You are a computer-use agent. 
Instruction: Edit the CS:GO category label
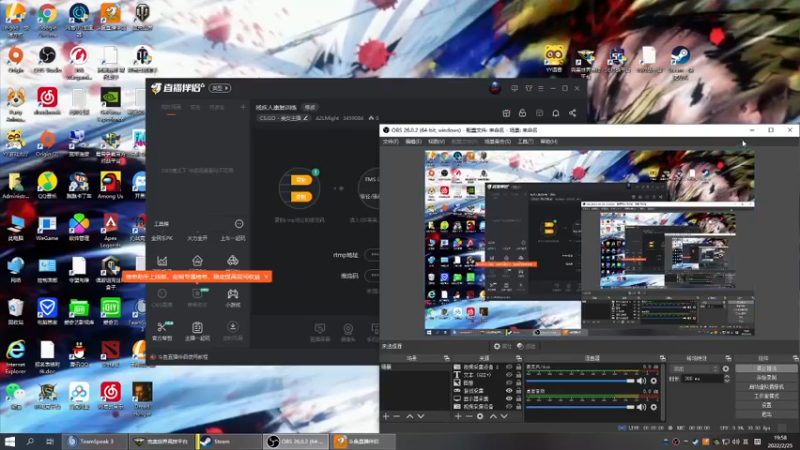coord(283,118)
